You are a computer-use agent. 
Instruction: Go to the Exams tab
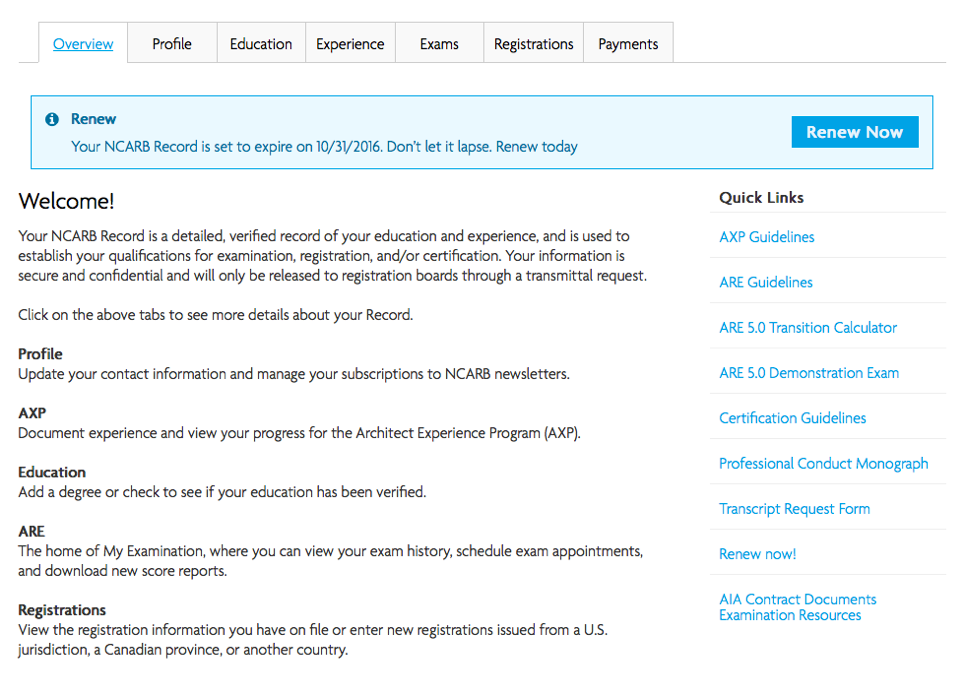click(x=438, y=43)
